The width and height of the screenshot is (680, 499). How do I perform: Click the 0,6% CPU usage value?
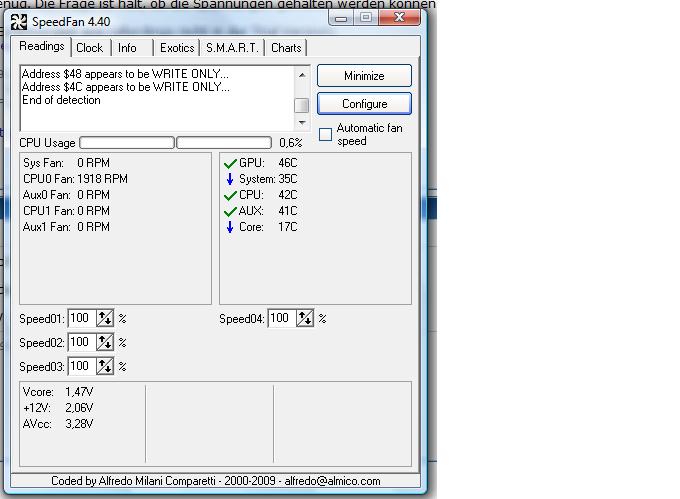291,143
